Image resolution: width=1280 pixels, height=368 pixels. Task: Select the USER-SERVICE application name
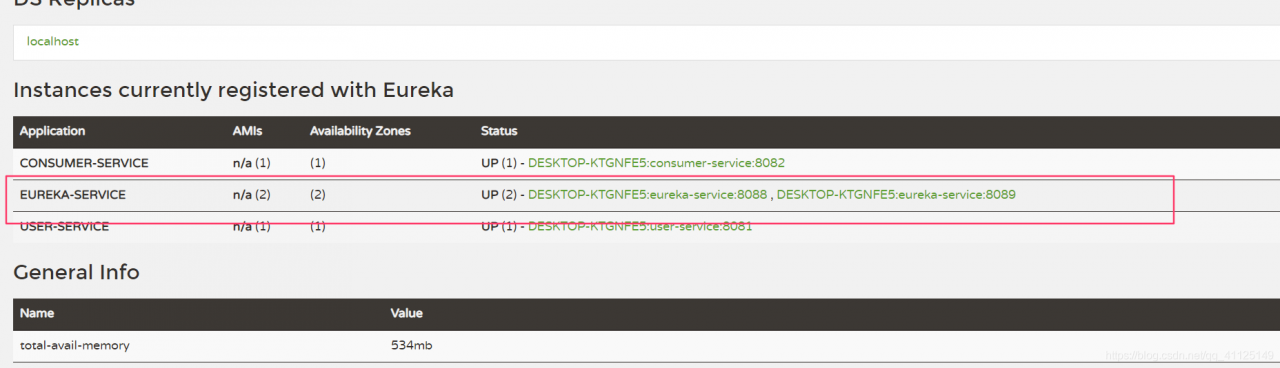[65, 227]
